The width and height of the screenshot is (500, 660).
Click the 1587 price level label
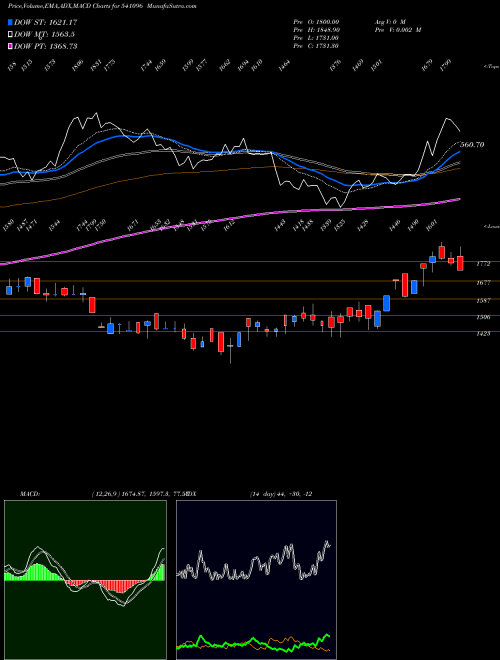click(483, 301)
